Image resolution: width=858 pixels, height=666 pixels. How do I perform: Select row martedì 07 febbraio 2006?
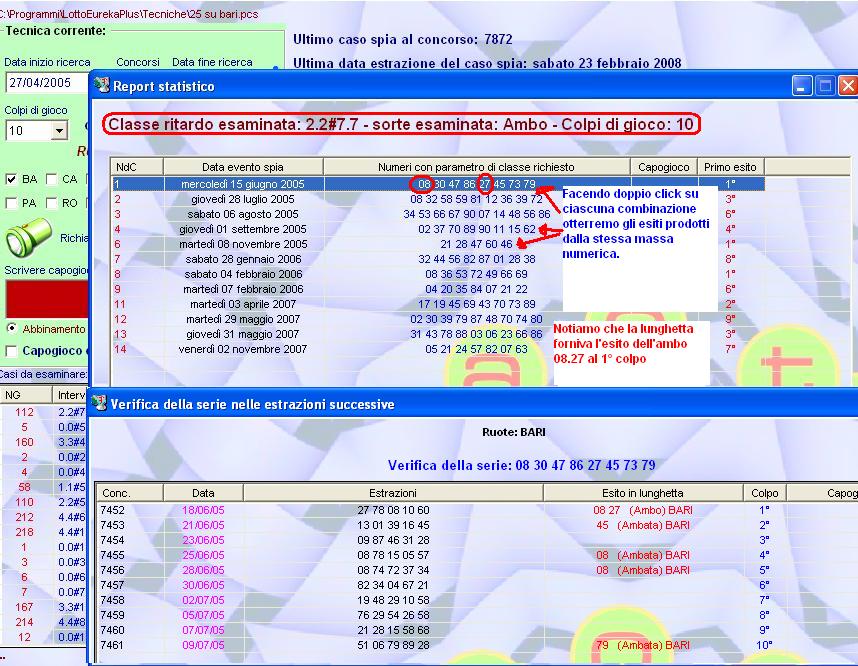[x=438, y=289]
